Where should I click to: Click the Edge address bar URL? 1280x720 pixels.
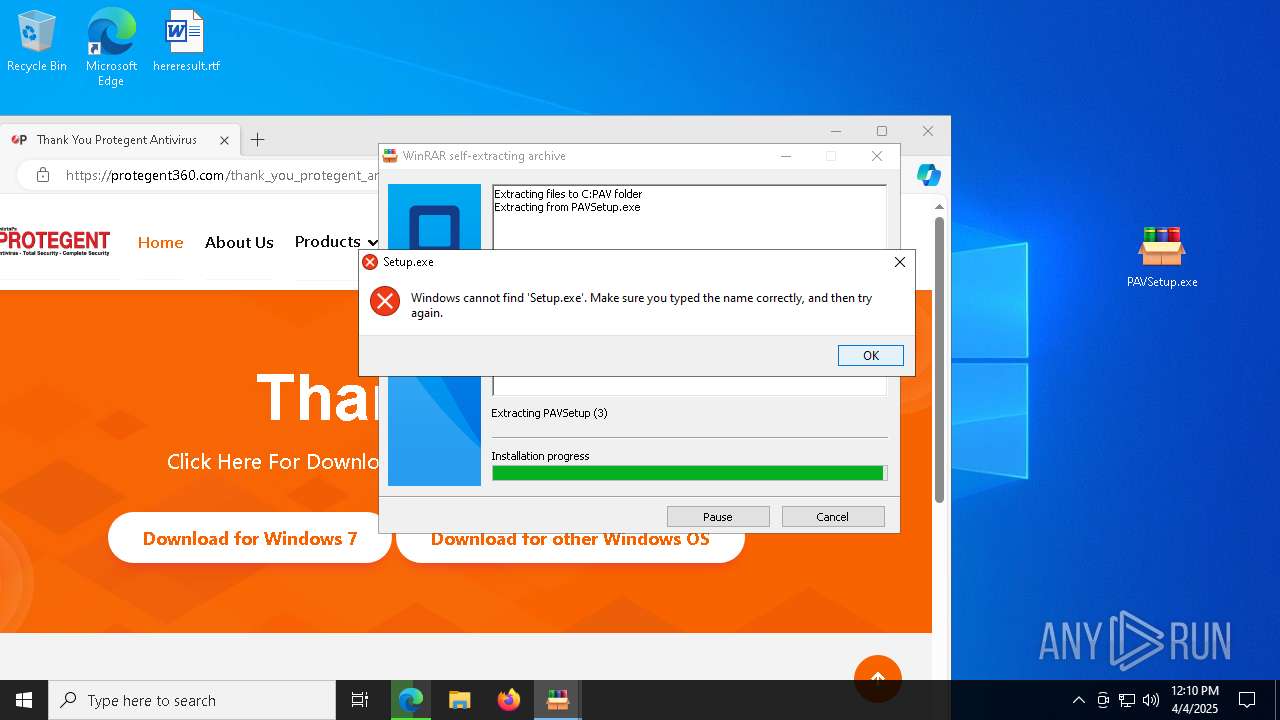point(223,175)
